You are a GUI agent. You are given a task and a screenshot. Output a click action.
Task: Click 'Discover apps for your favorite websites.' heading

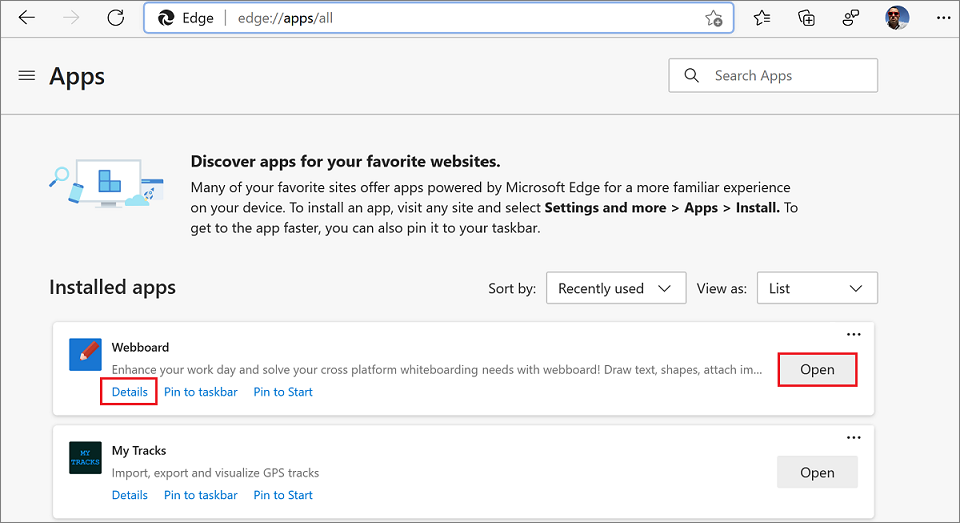[345, 161]
